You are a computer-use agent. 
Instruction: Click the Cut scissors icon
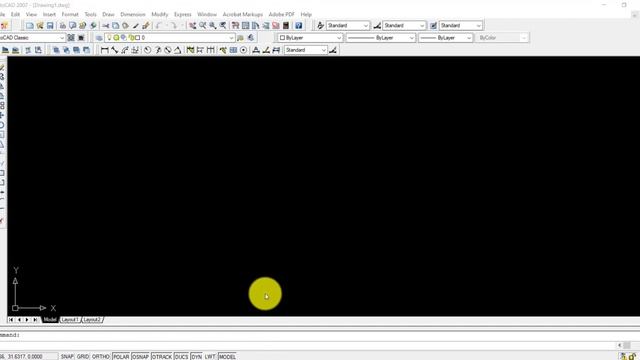point(106,26)
